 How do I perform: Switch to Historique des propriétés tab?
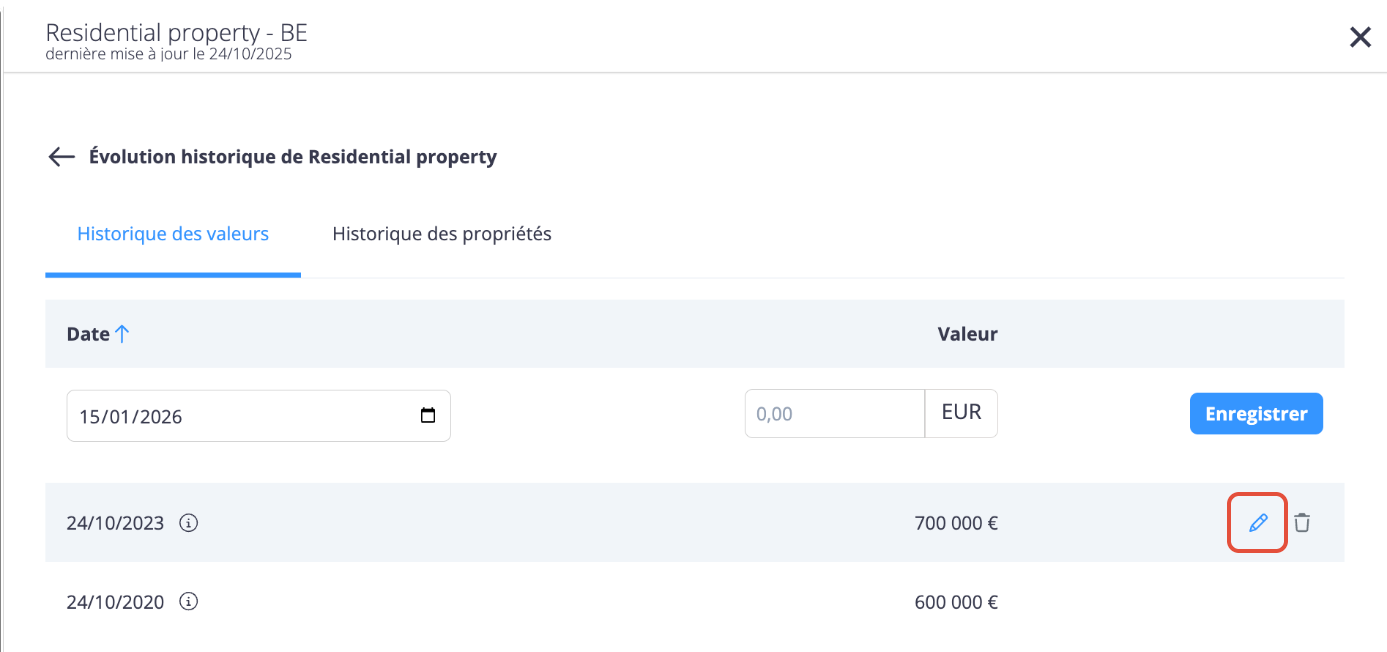[442, 234]
